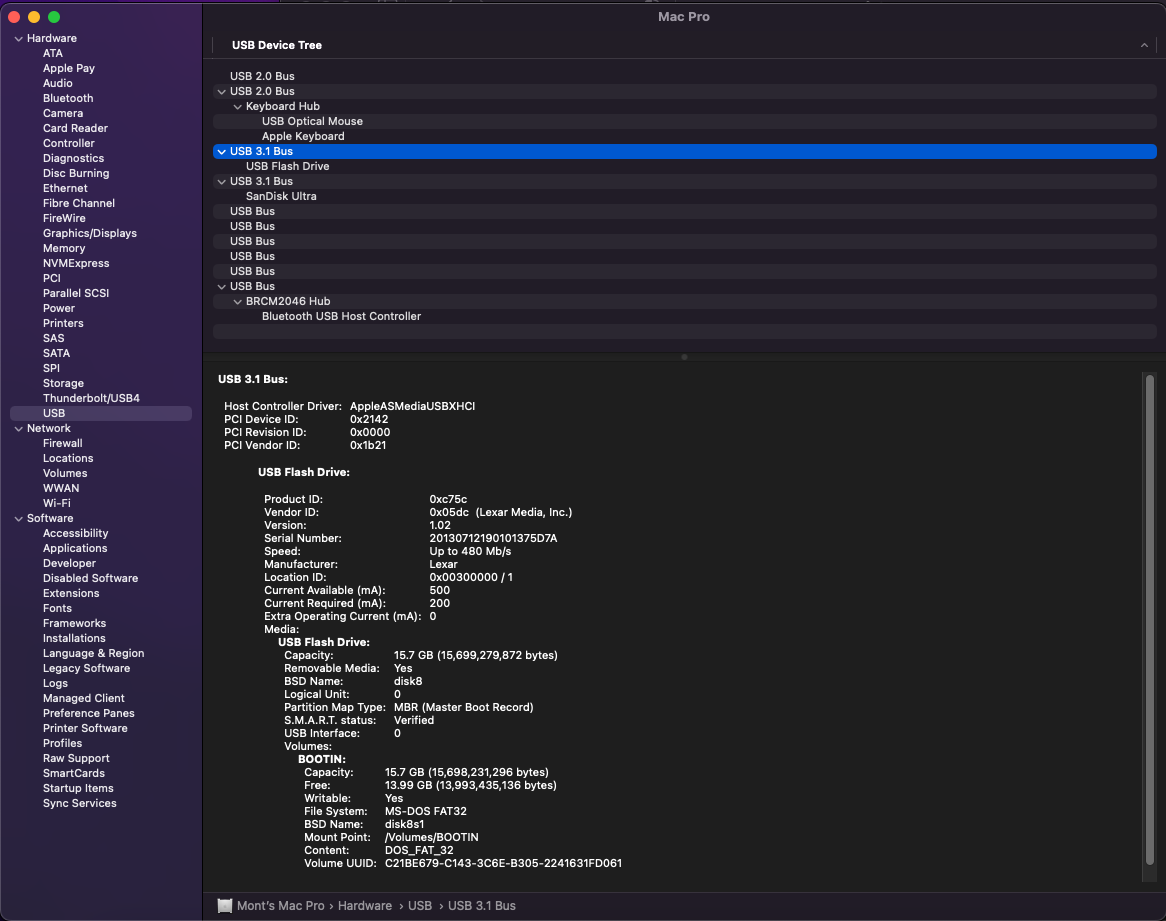Image resolution: width=1166 pixels, height=921 pixels.
Task: Collapse the Hardware section chevron
Action: (18, 39)
